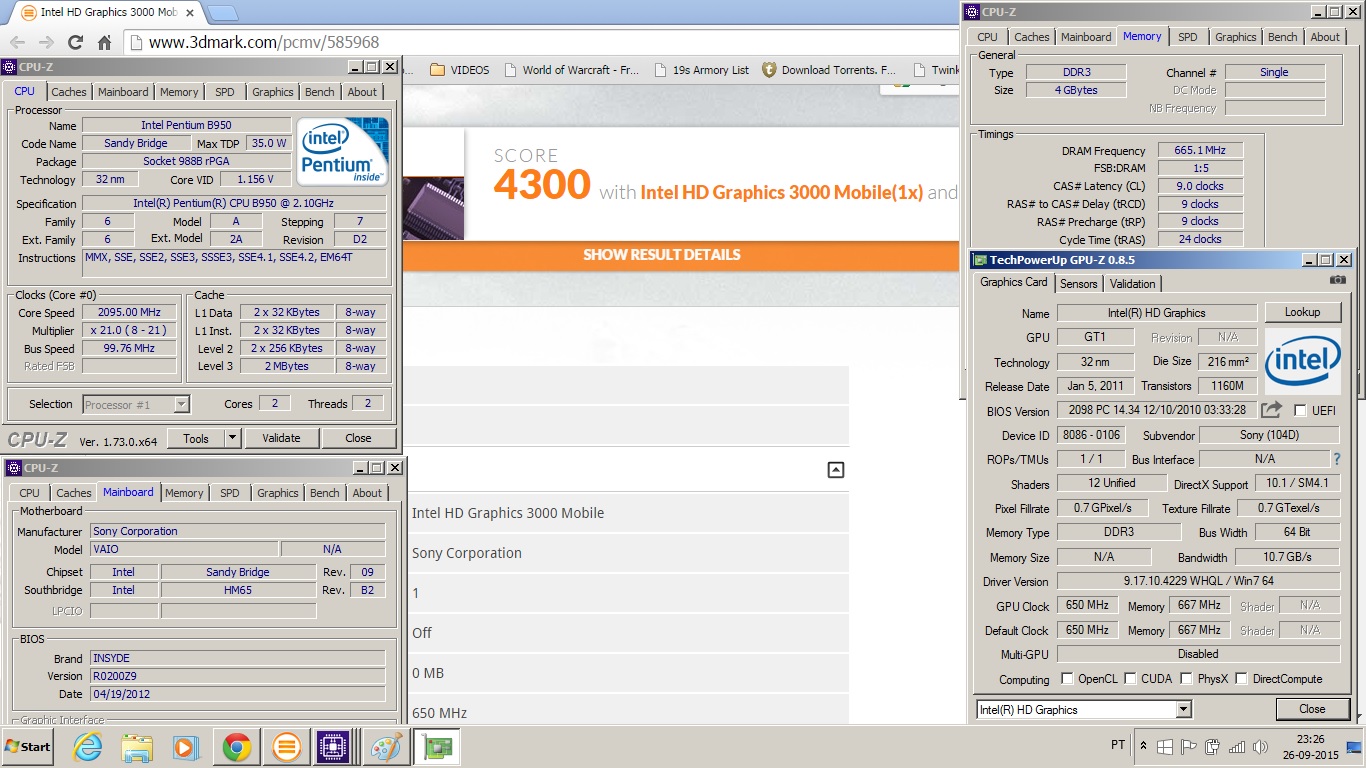
Task: Switch to the Sensors tab in GPU-Z
Action: (x=1079, y=284)
